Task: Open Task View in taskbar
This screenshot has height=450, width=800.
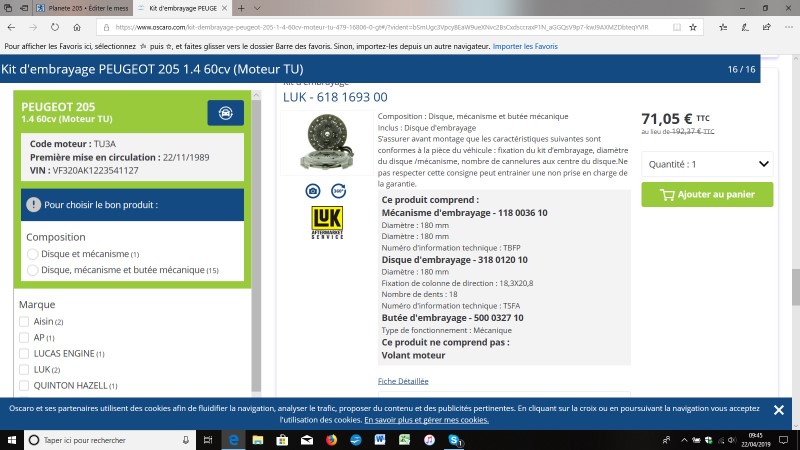Action: point(208,440)
